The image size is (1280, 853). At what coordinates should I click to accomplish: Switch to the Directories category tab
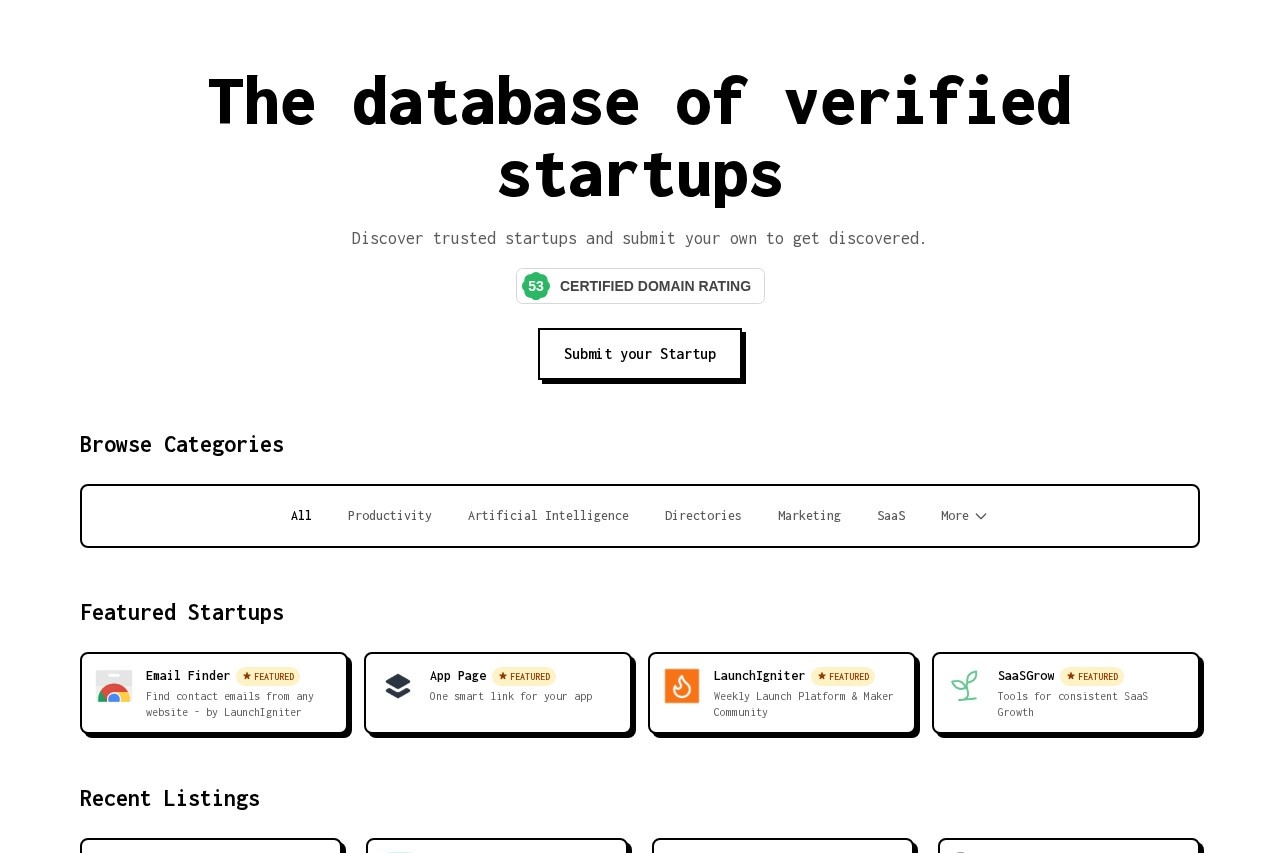pyautogui.click(x=703, y=515)
